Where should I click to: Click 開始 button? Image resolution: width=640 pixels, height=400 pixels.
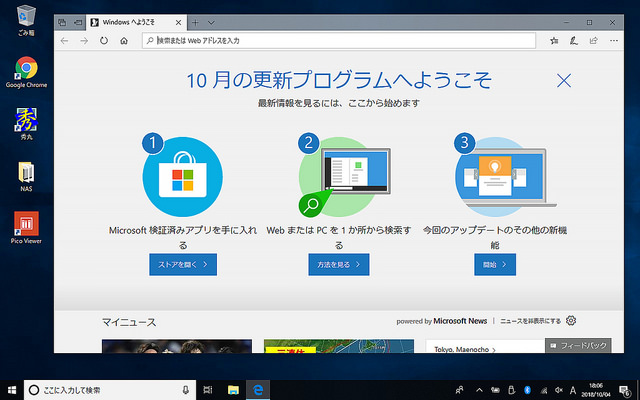495,264
